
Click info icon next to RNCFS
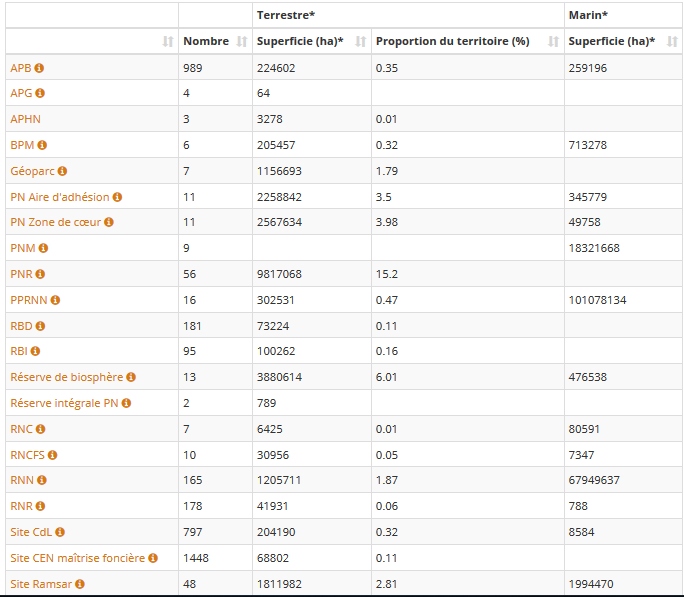tap(52, 455)
